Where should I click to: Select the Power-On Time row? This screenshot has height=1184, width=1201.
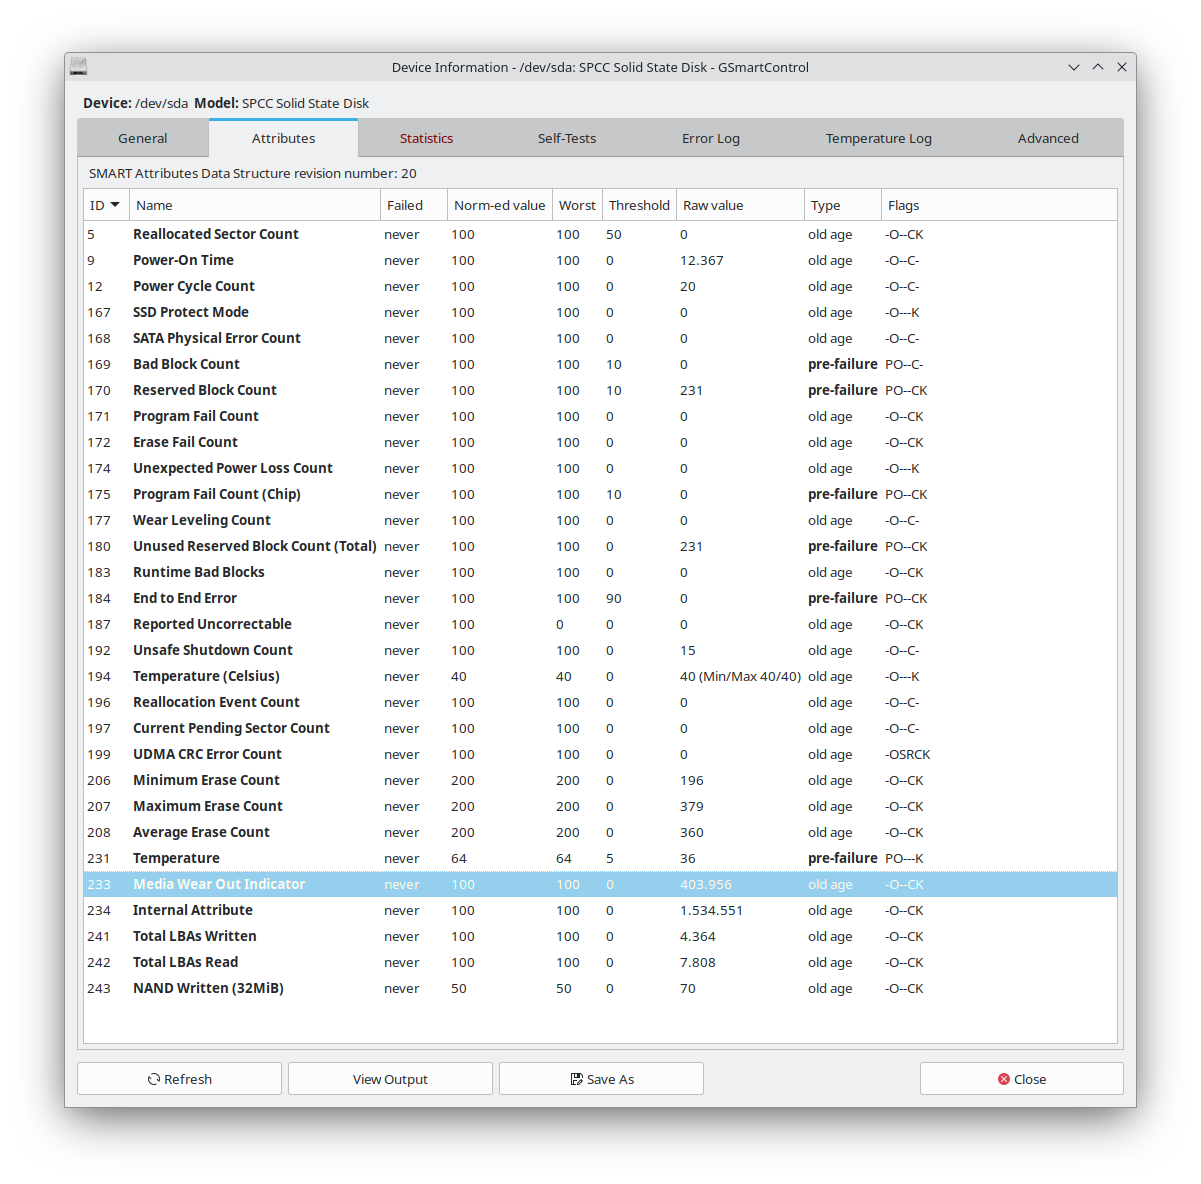[x=600, y=260]
